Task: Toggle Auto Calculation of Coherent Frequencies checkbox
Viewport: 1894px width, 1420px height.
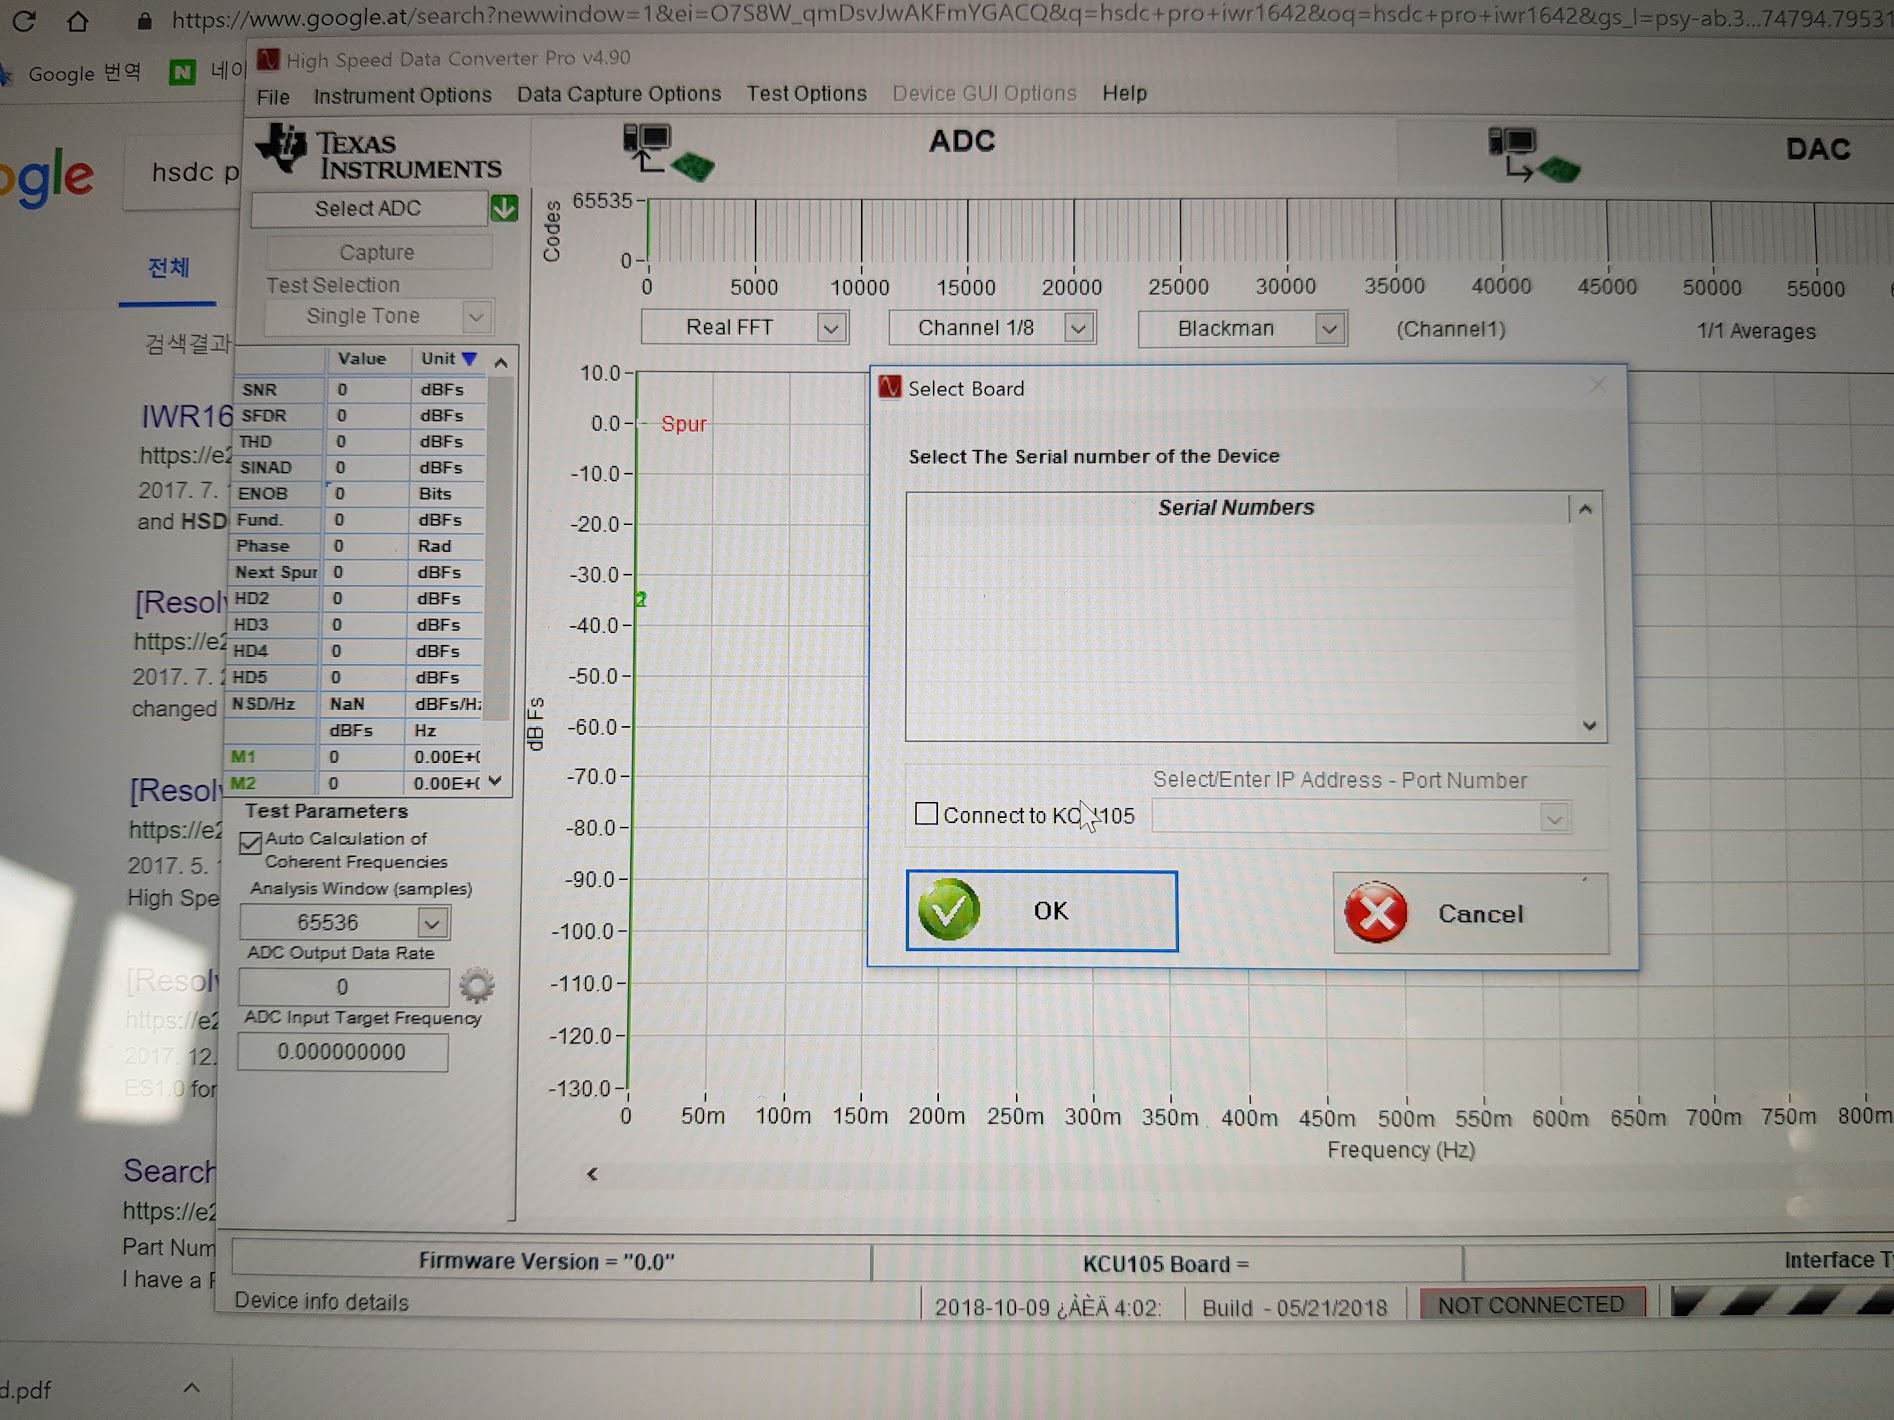Action: point(250,843)
